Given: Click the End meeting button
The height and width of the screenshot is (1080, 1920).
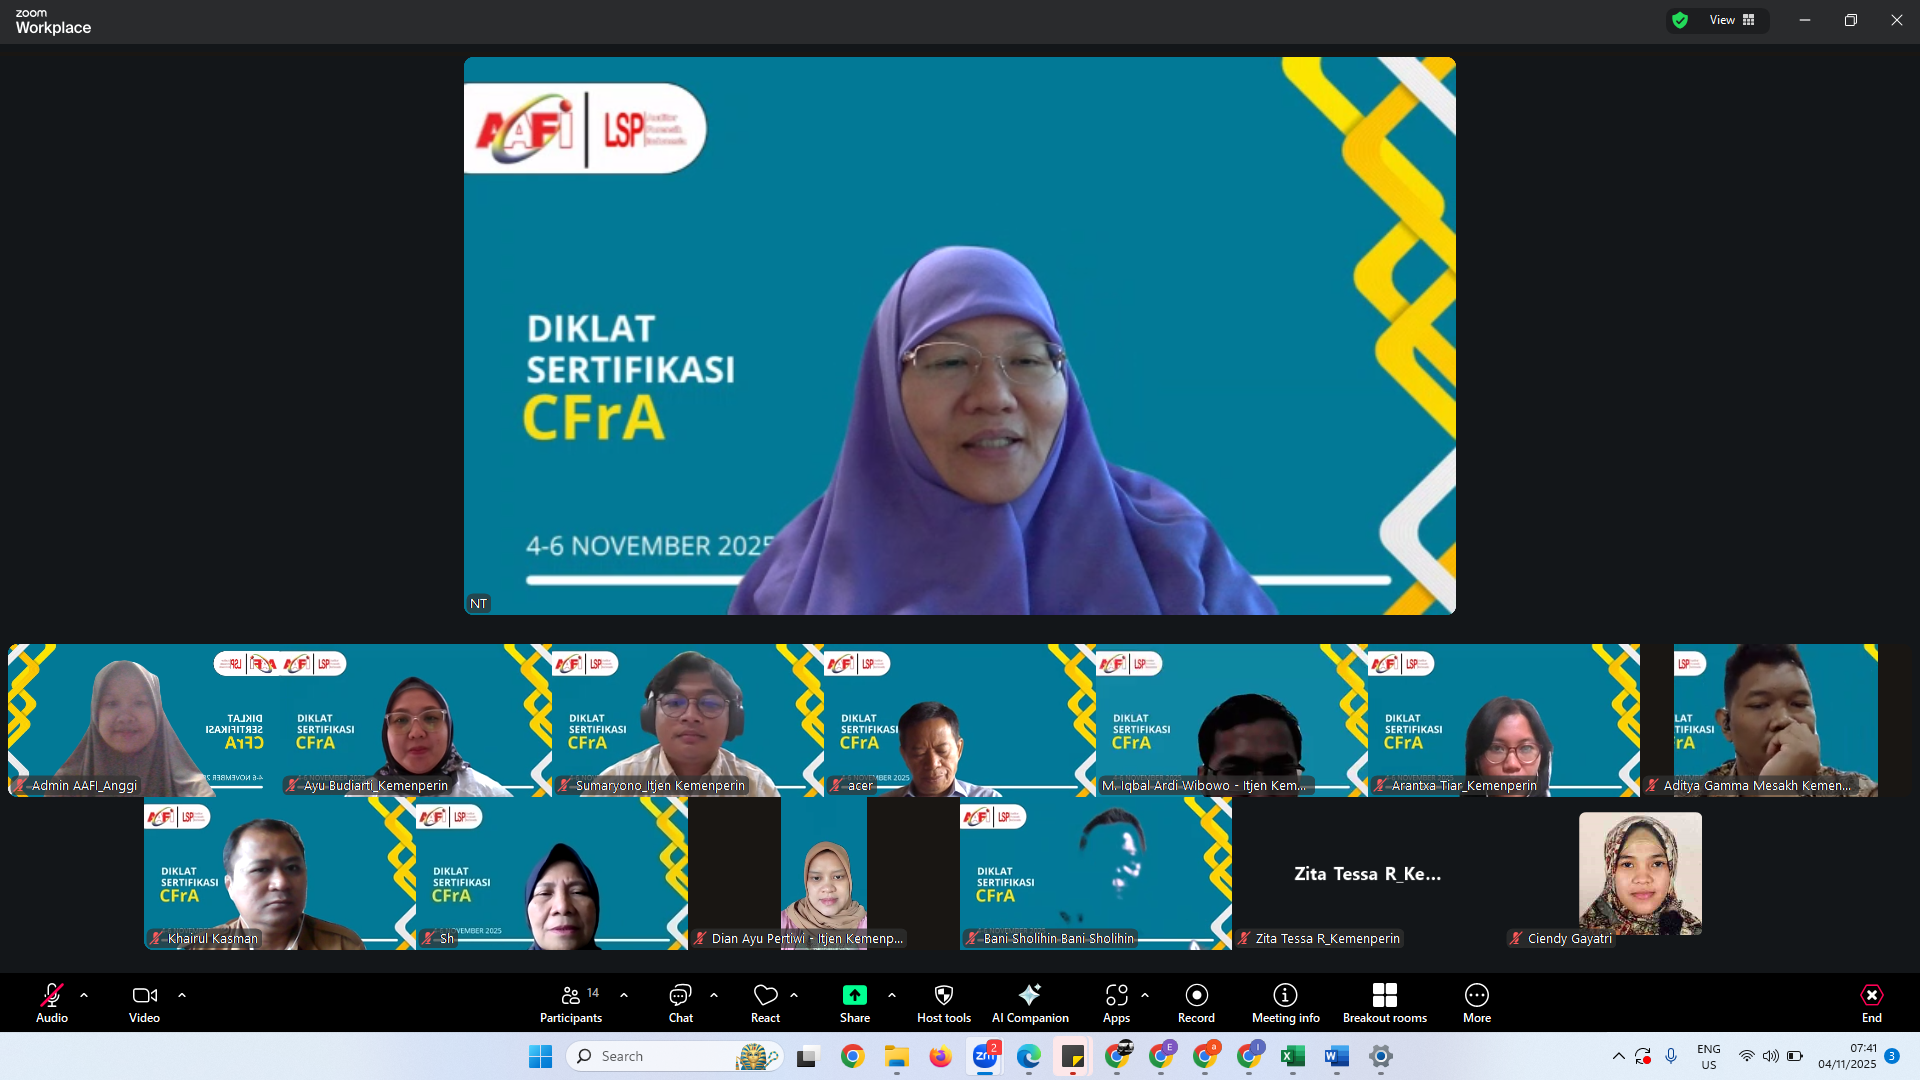Looking at the screenshot, I should 1871,1003.
